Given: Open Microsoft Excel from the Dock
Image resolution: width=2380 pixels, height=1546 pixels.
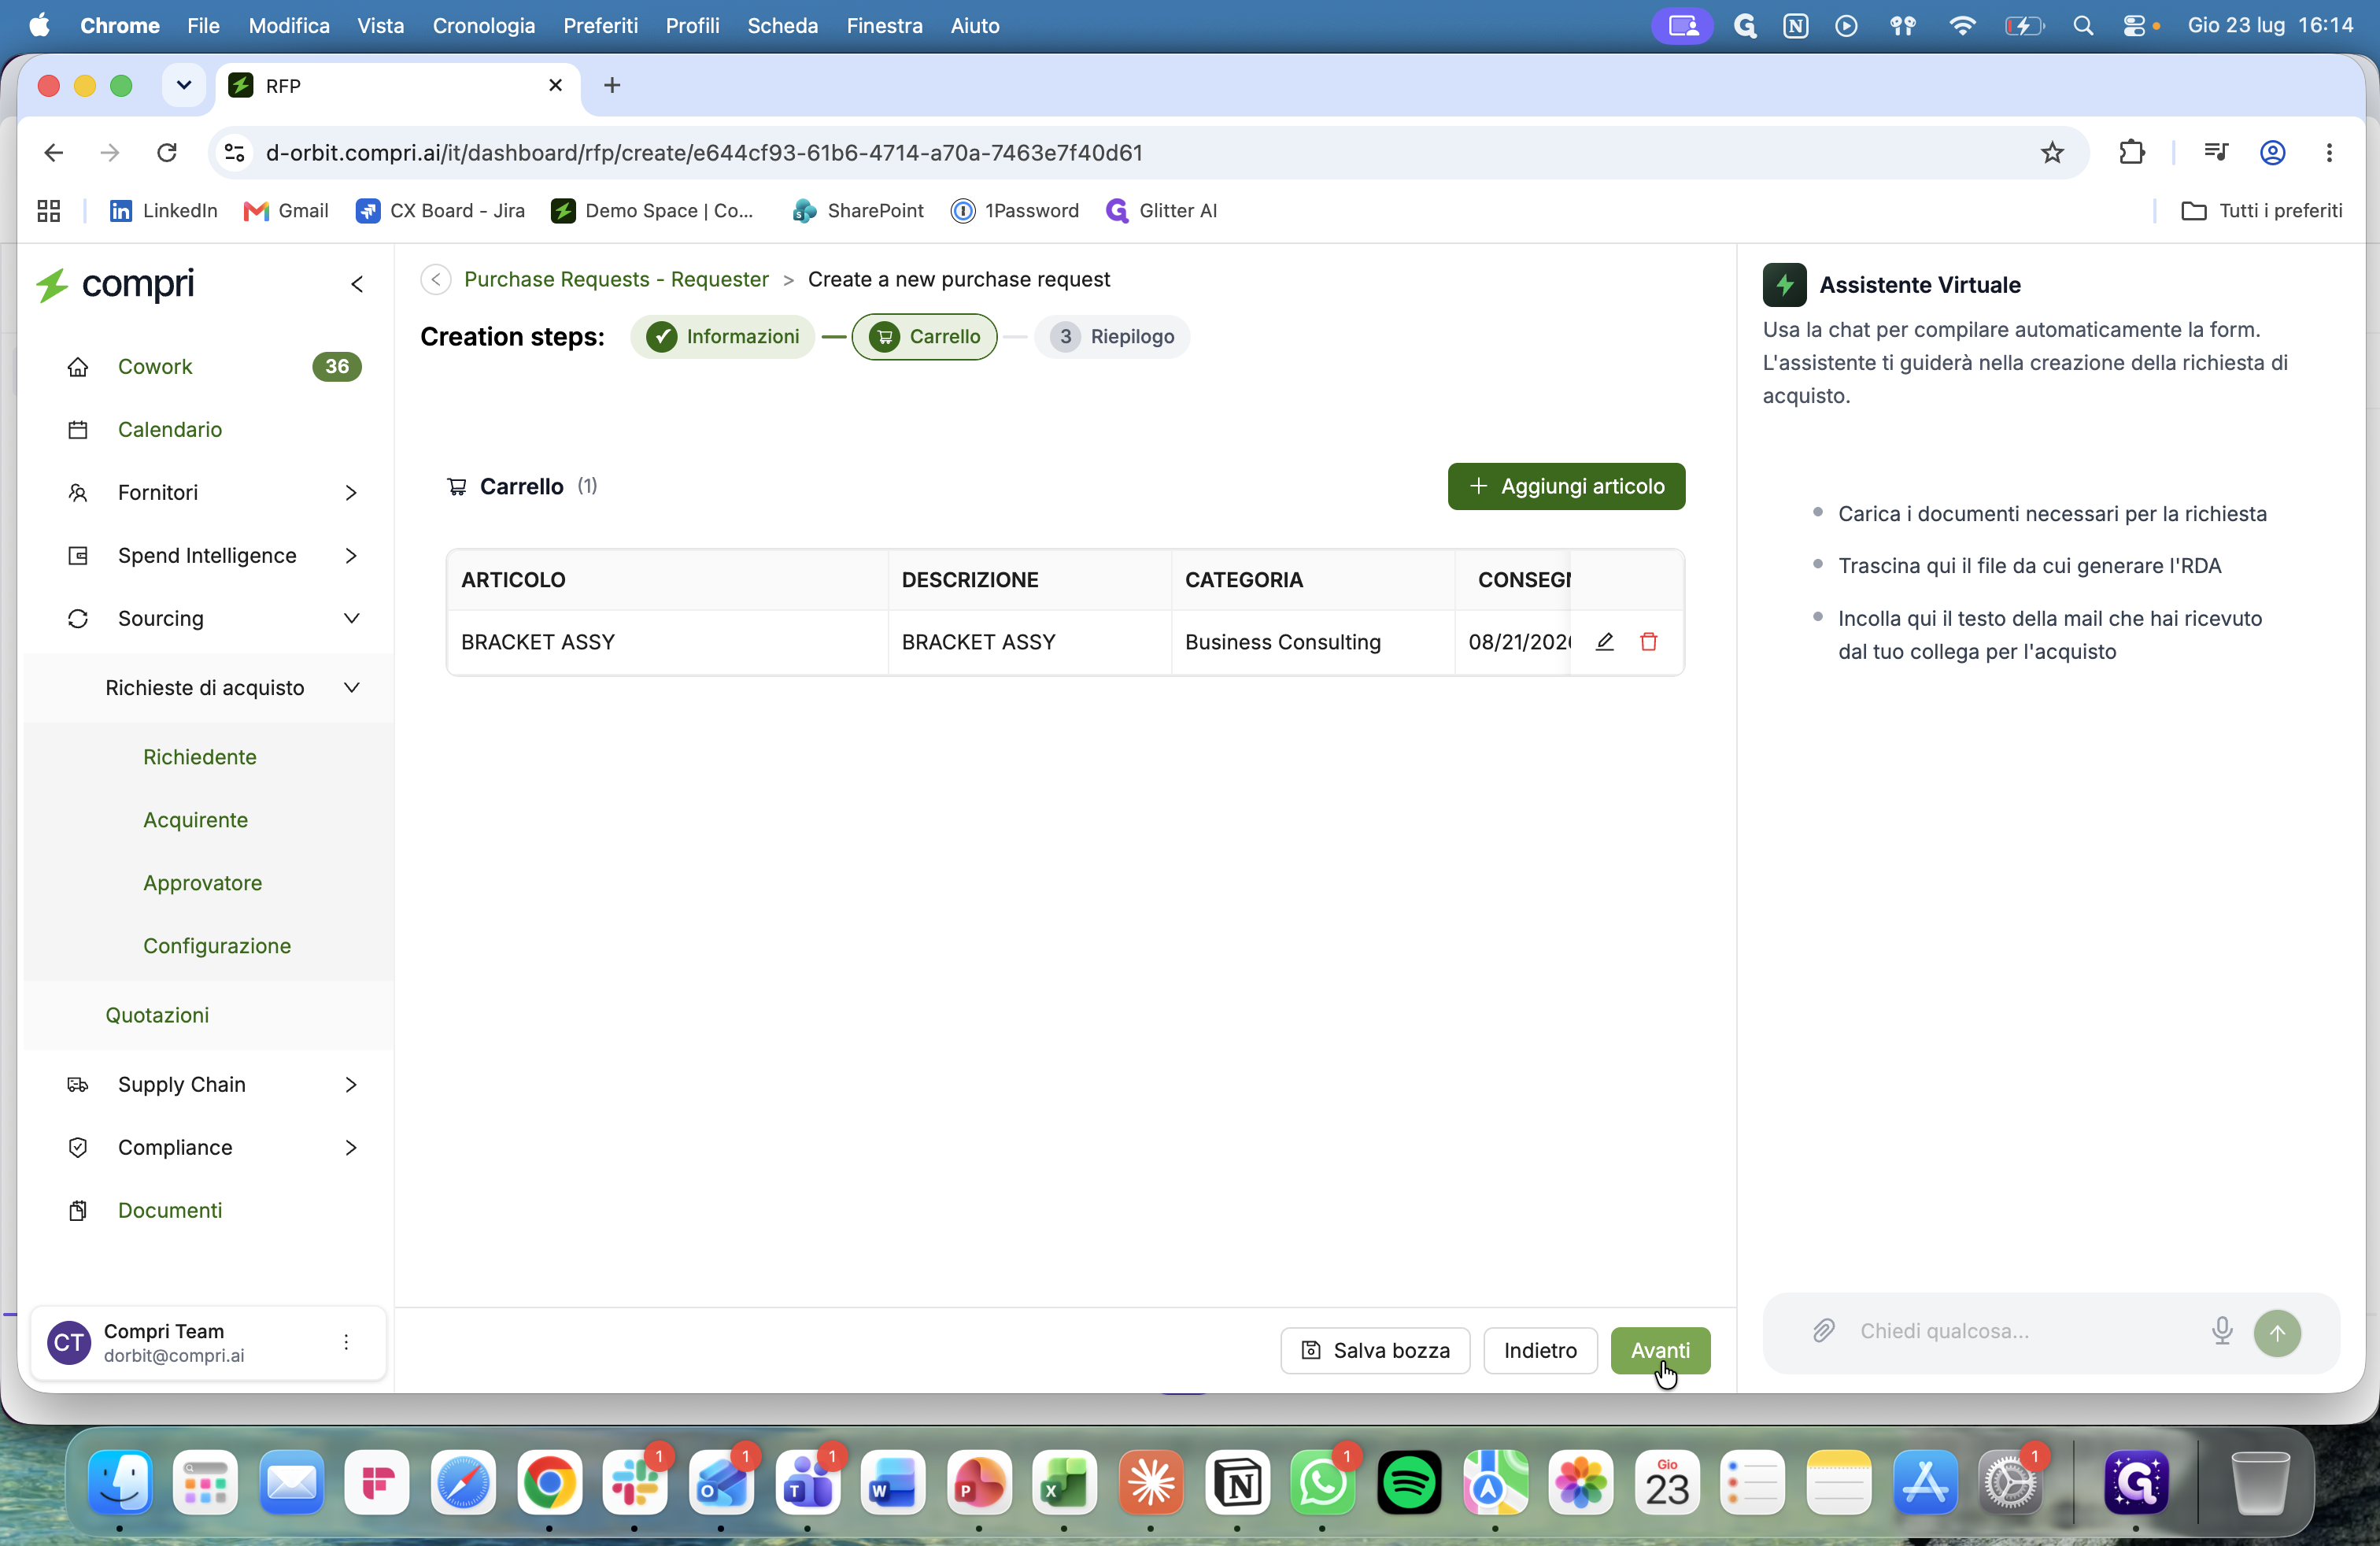Looking at the screenshot, I should point(1065,1482).
